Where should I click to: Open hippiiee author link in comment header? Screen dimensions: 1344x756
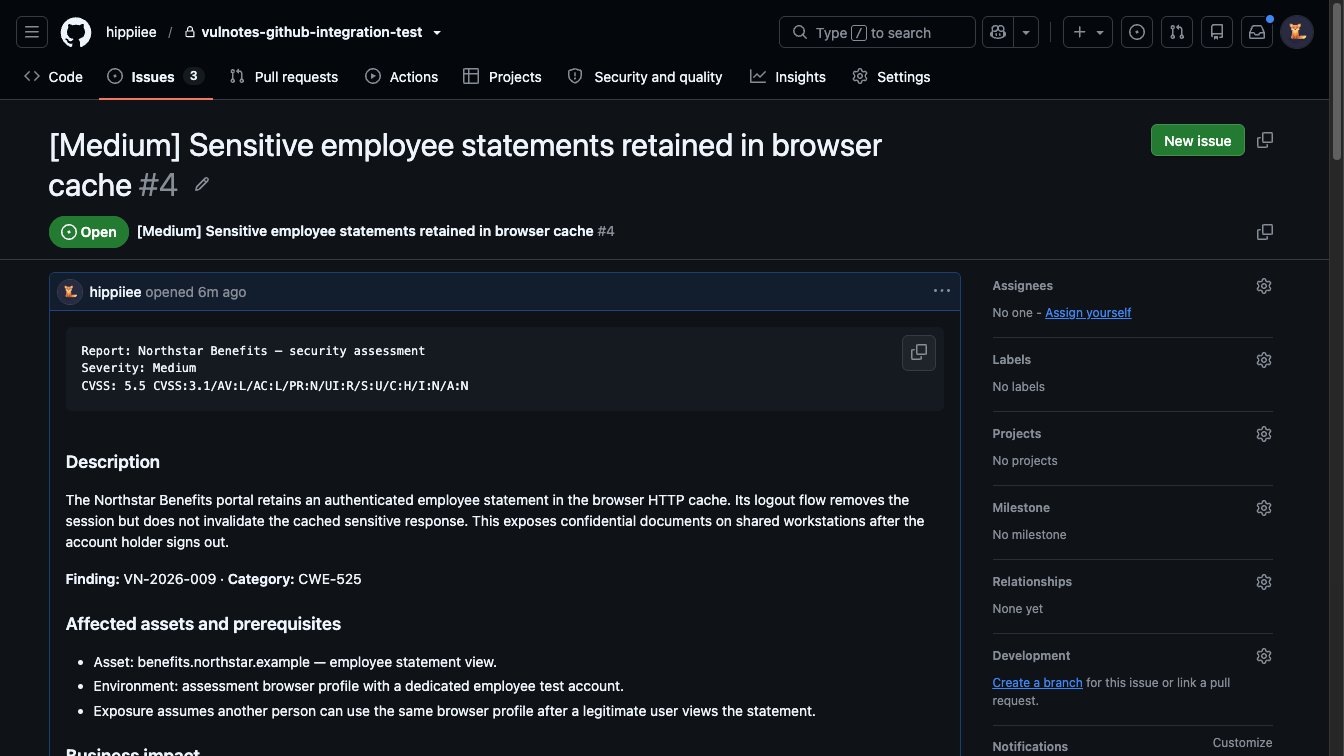tap(115, 292)
